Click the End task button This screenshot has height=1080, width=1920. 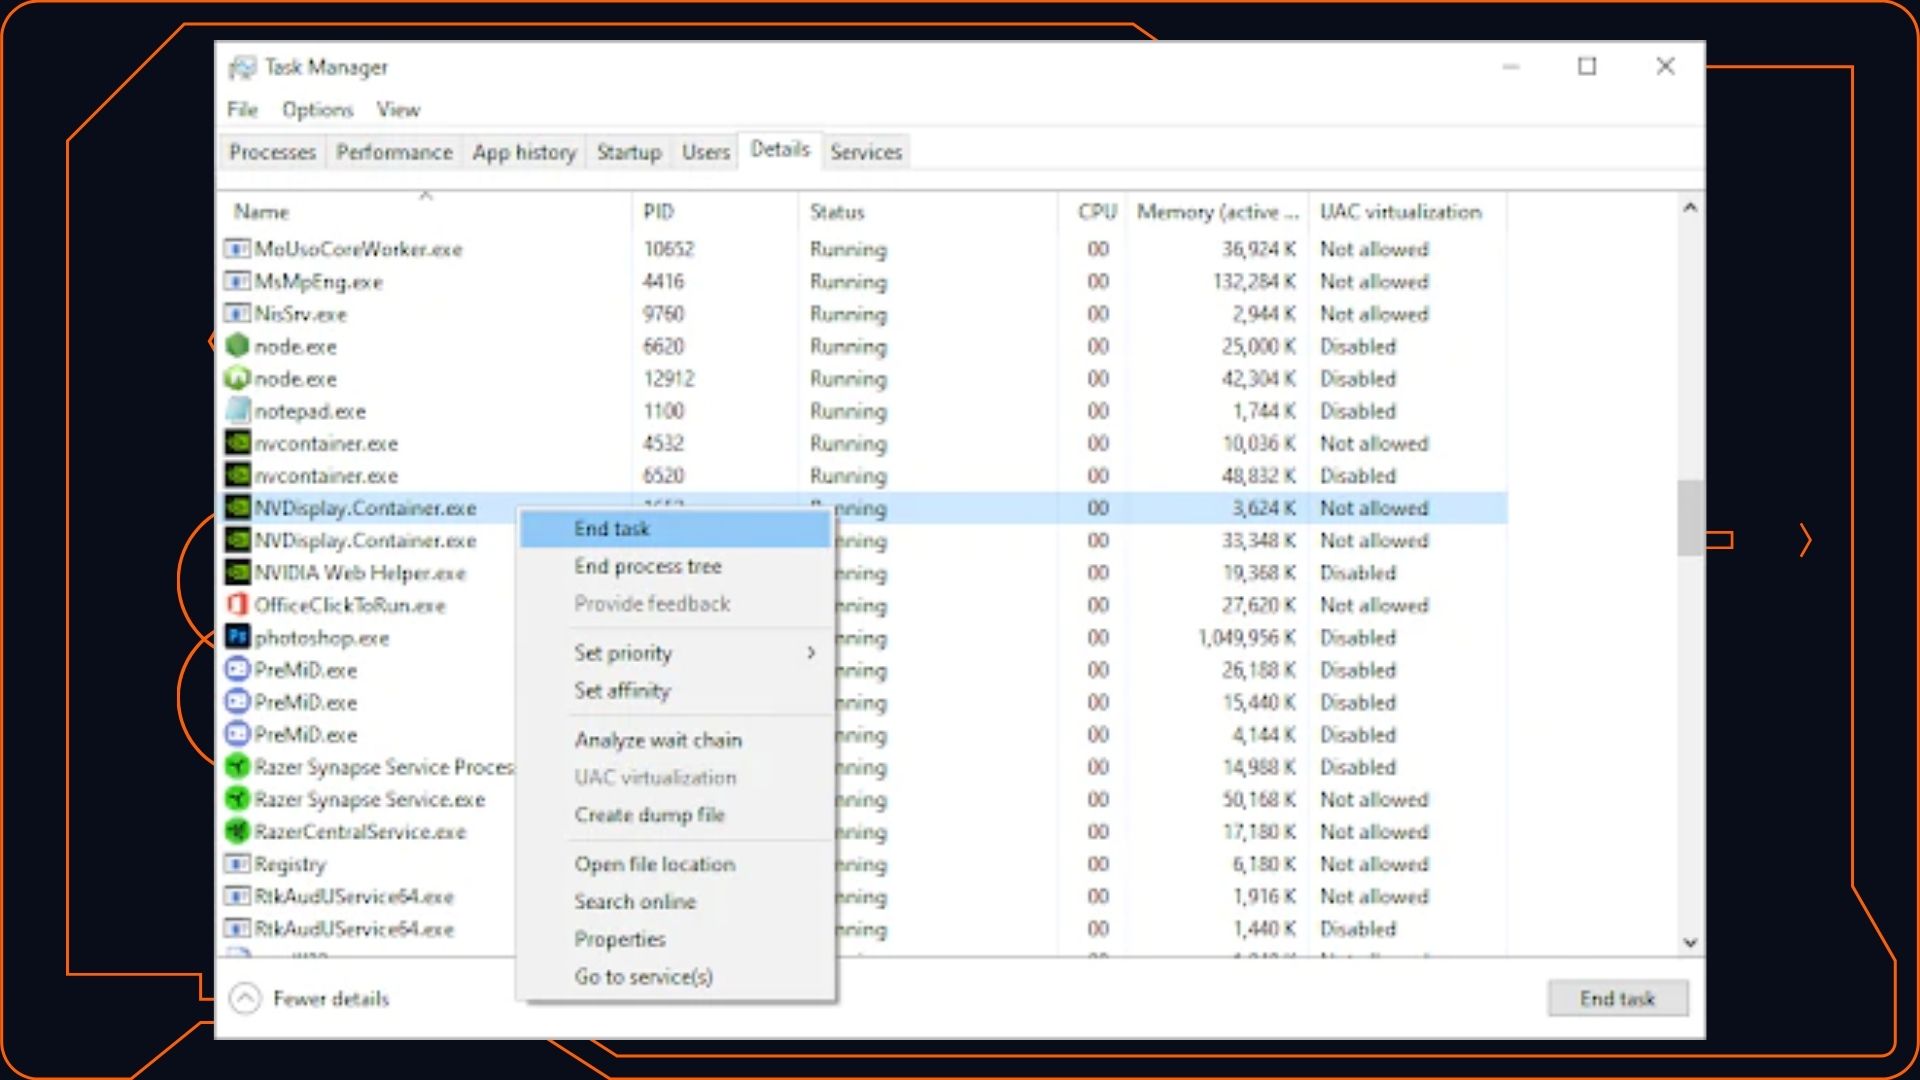tap(1617, 998)
